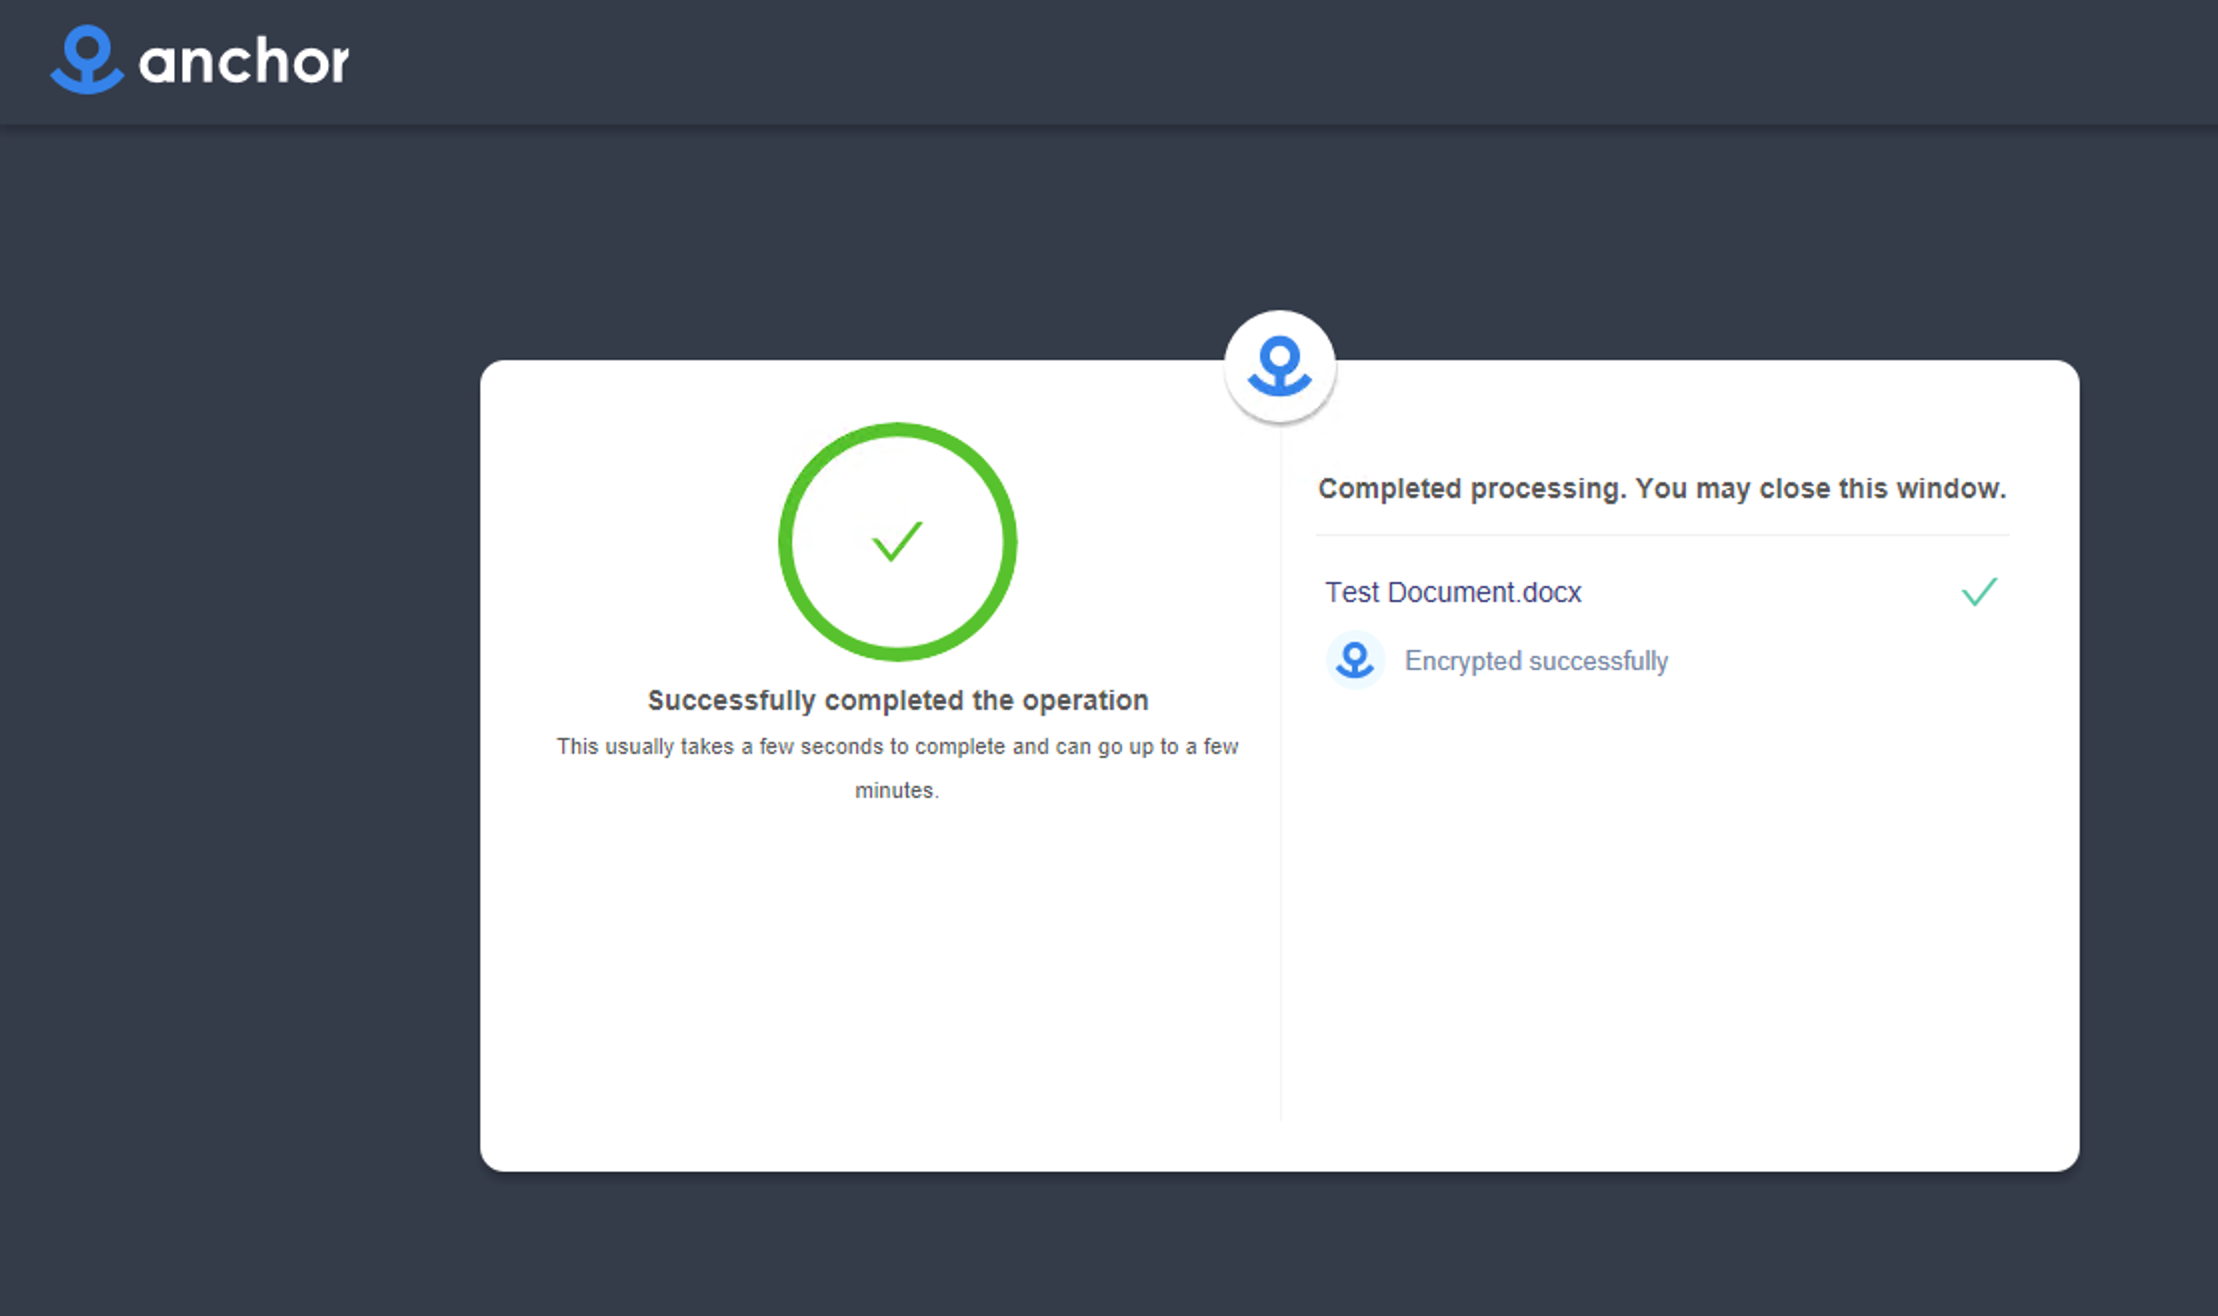Select the Test Document.docx file entry

[1453, 592]
